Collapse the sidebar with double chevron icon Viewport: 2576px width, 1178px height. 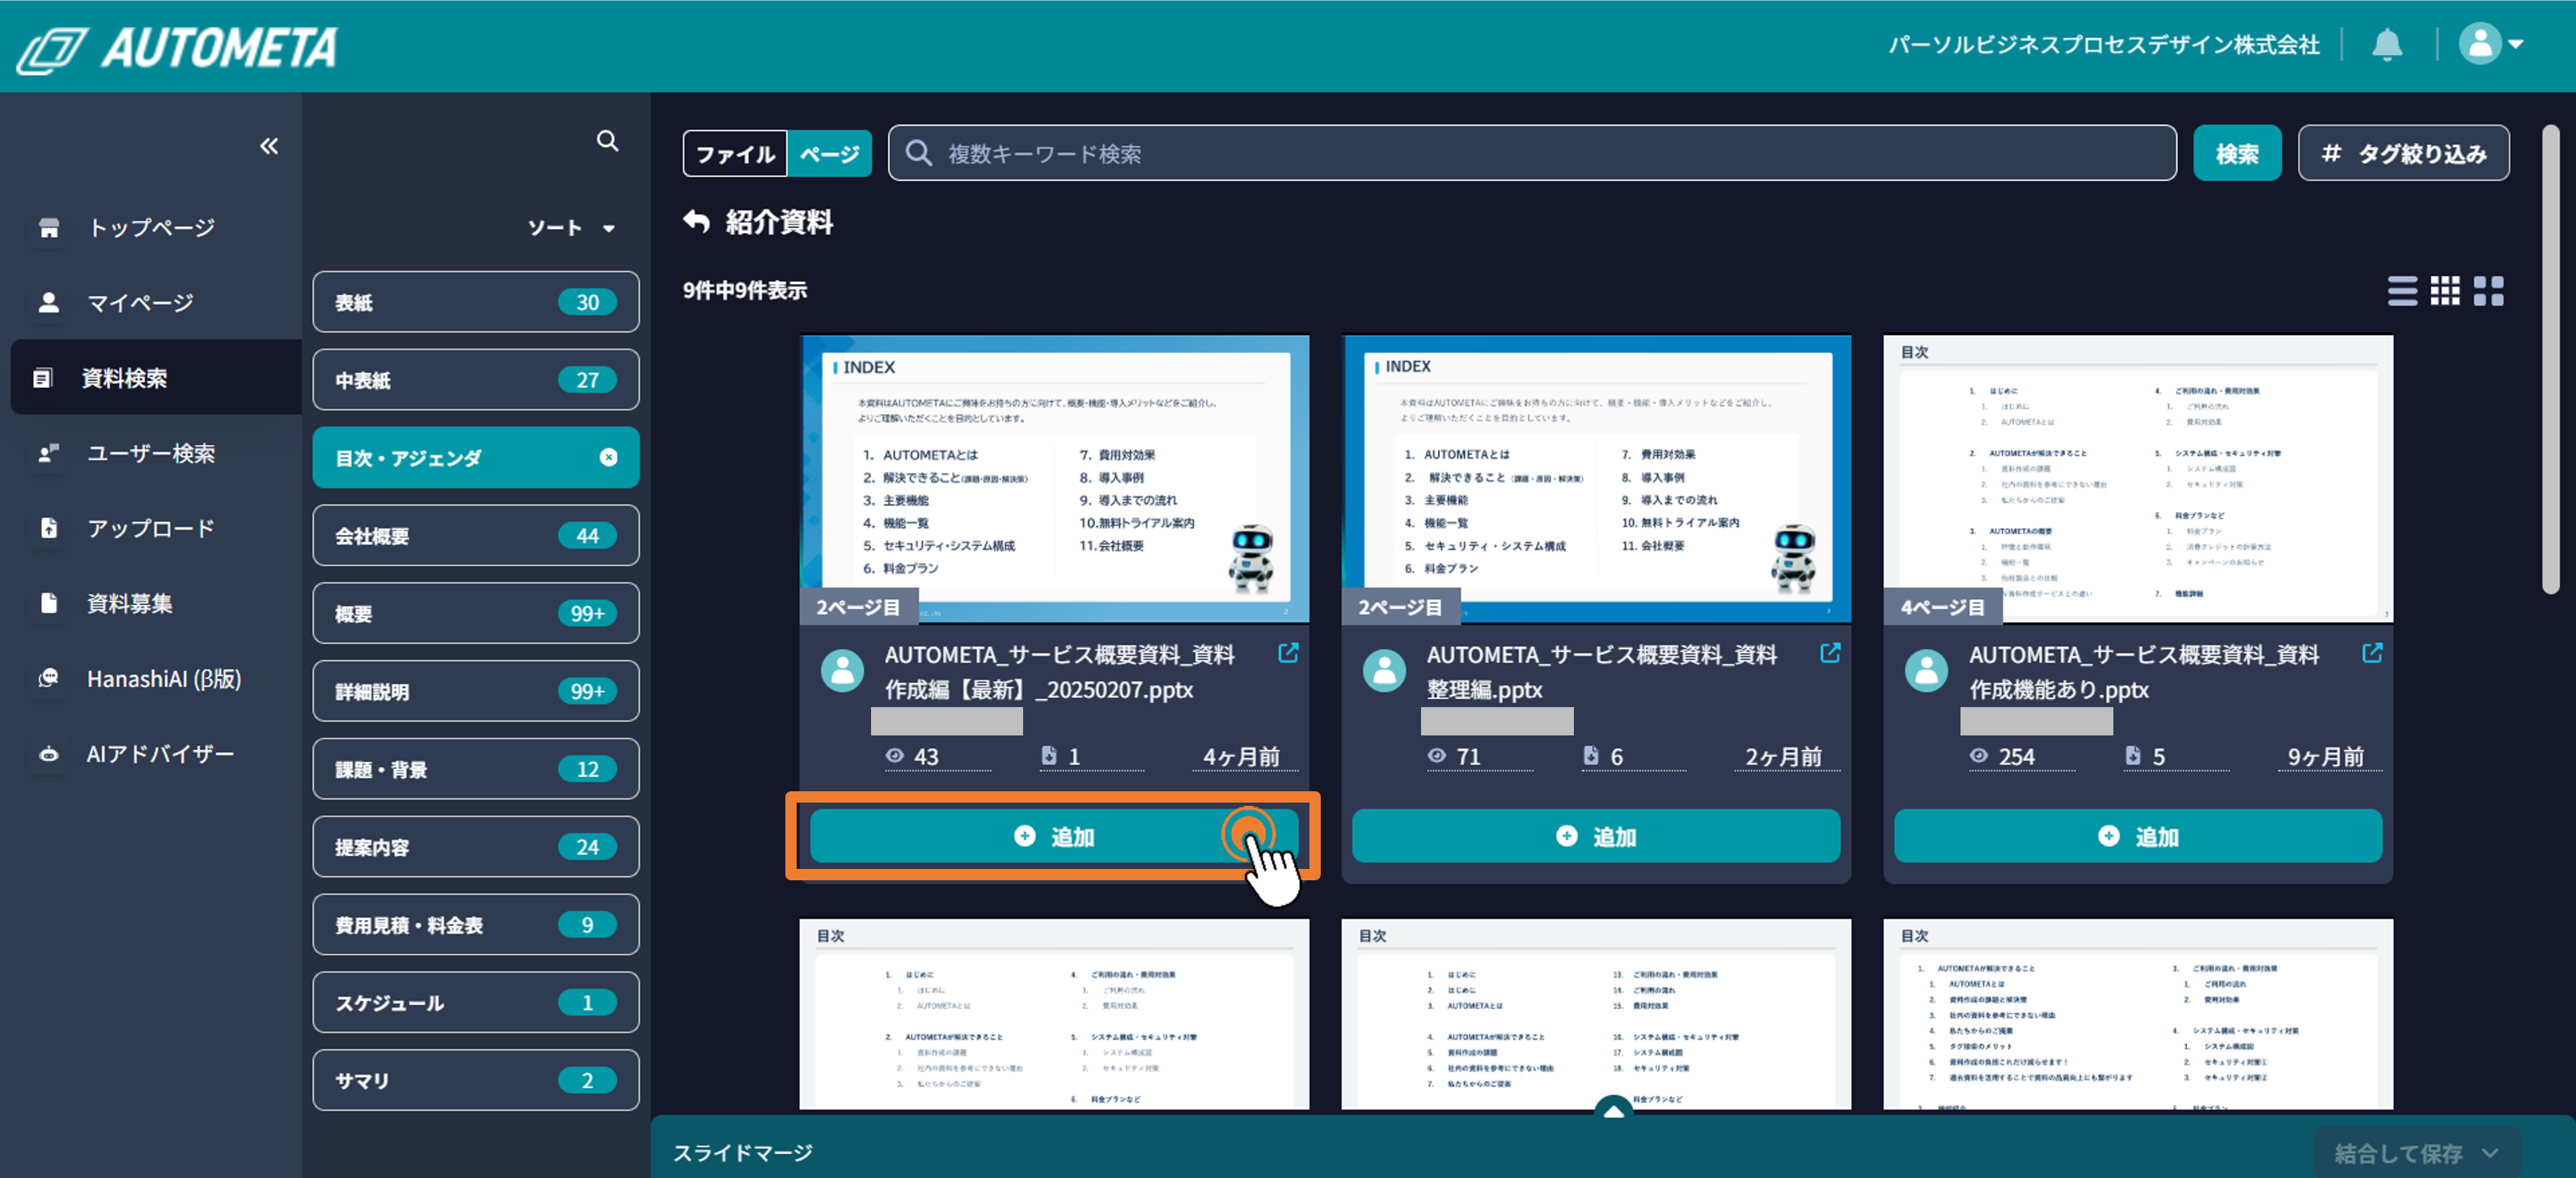click(269, 146)
